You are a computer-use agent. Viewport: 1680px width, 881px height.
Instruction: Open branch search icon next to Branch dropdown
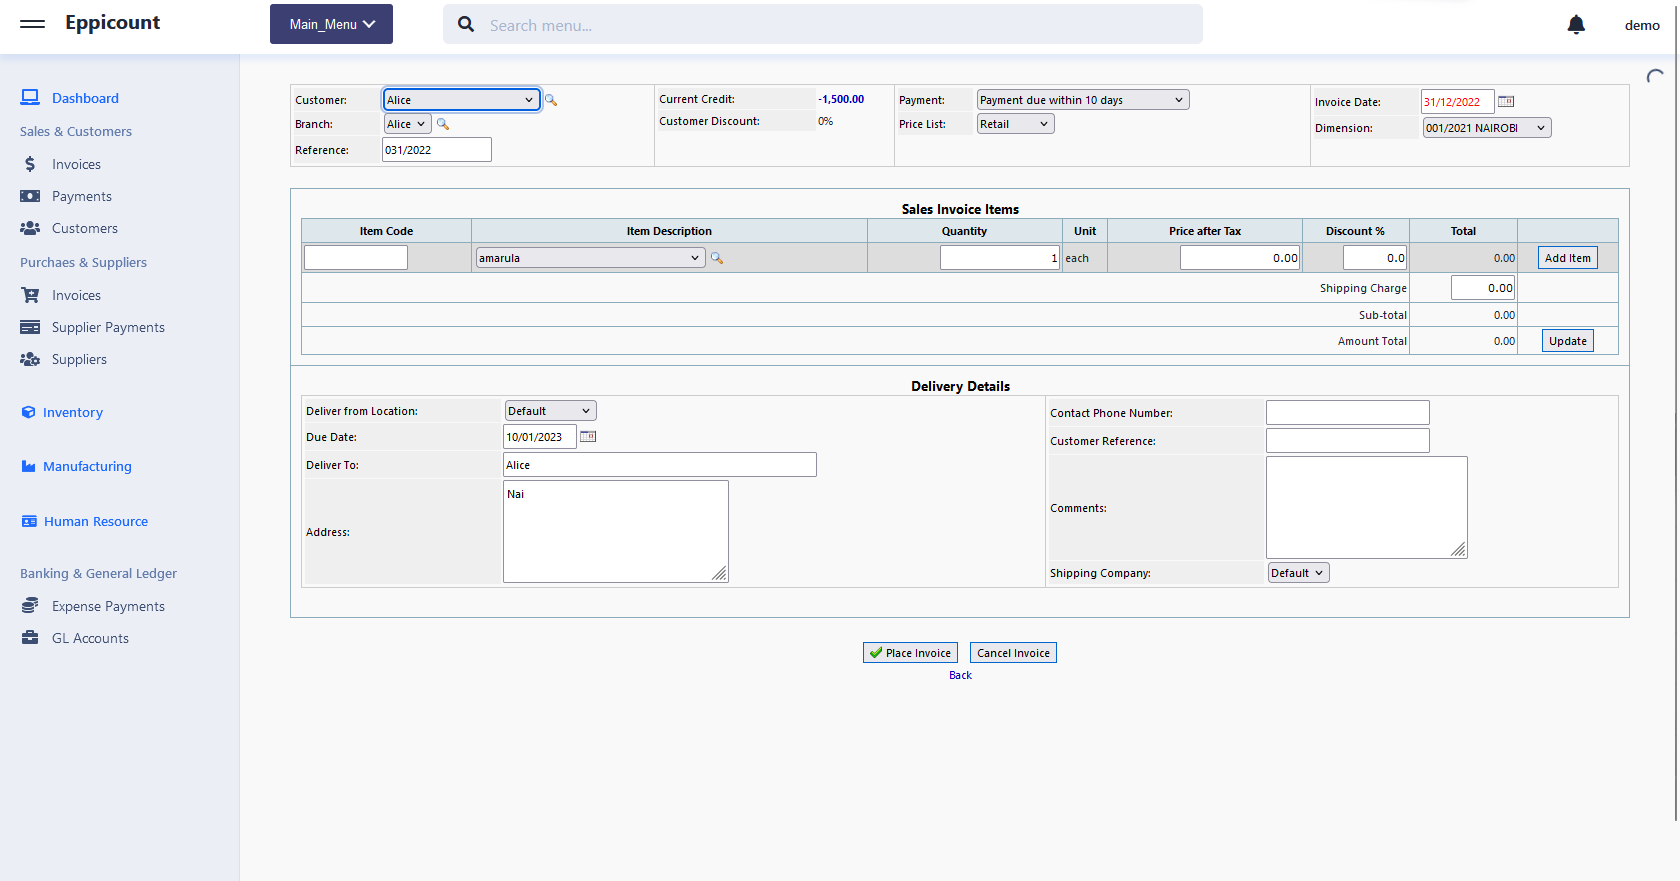(443, 124)
